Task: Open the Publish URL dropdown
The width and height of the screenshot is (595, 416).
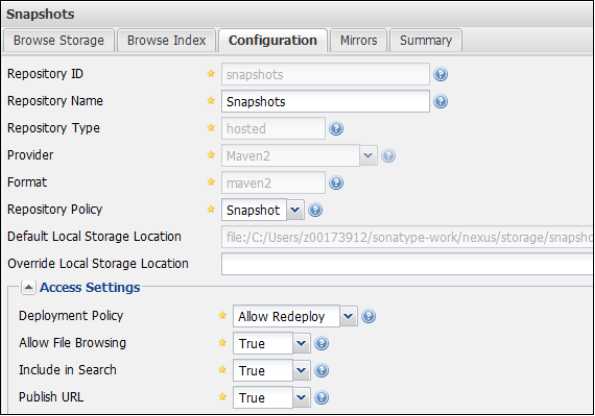Action: coord(301,397)
